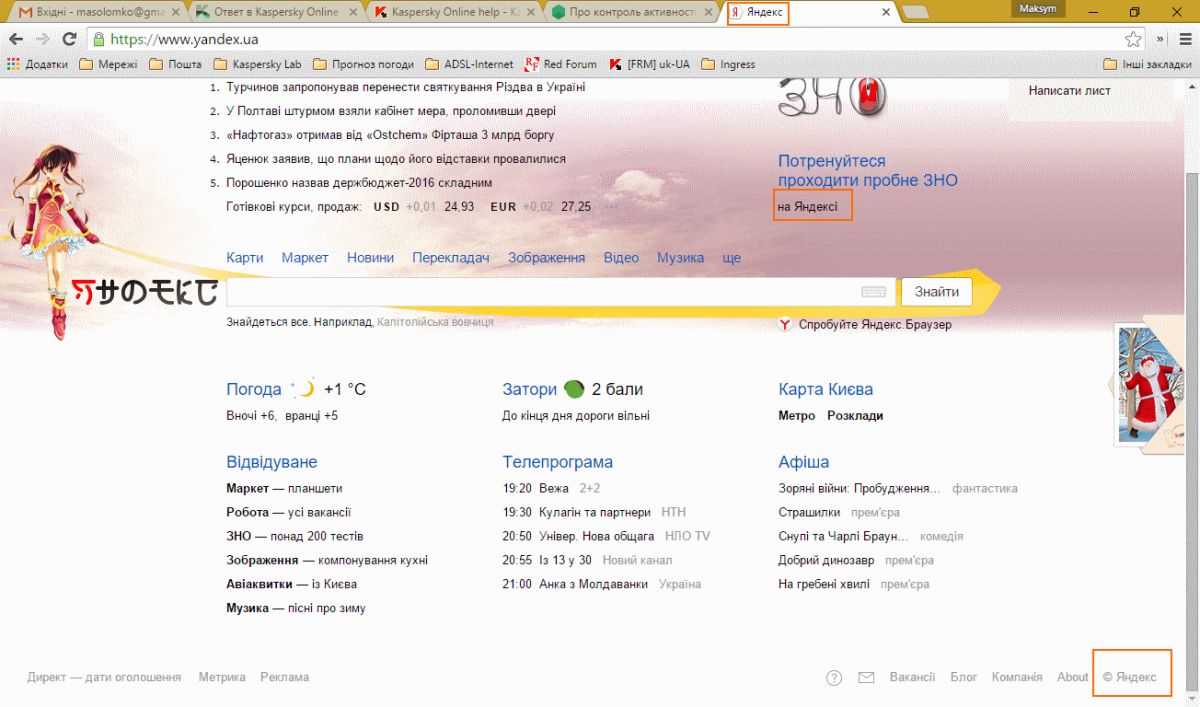Open the Інші закладки folder

1148,64
